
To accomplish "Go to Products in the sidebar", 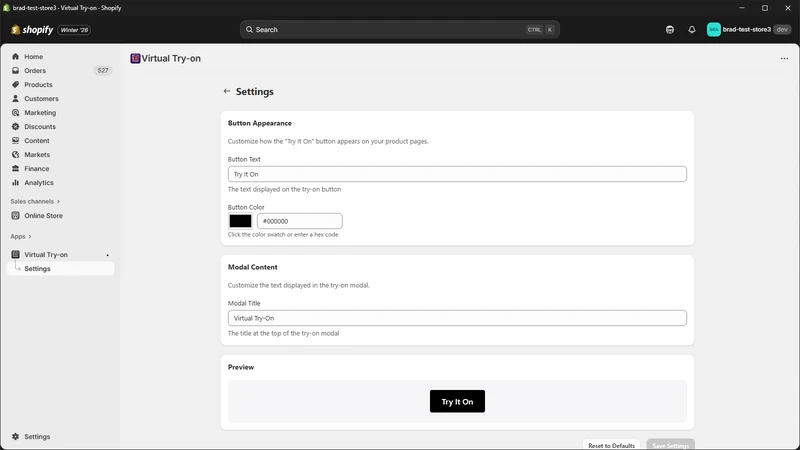I will pyautogui.click(x=61, y=85).
